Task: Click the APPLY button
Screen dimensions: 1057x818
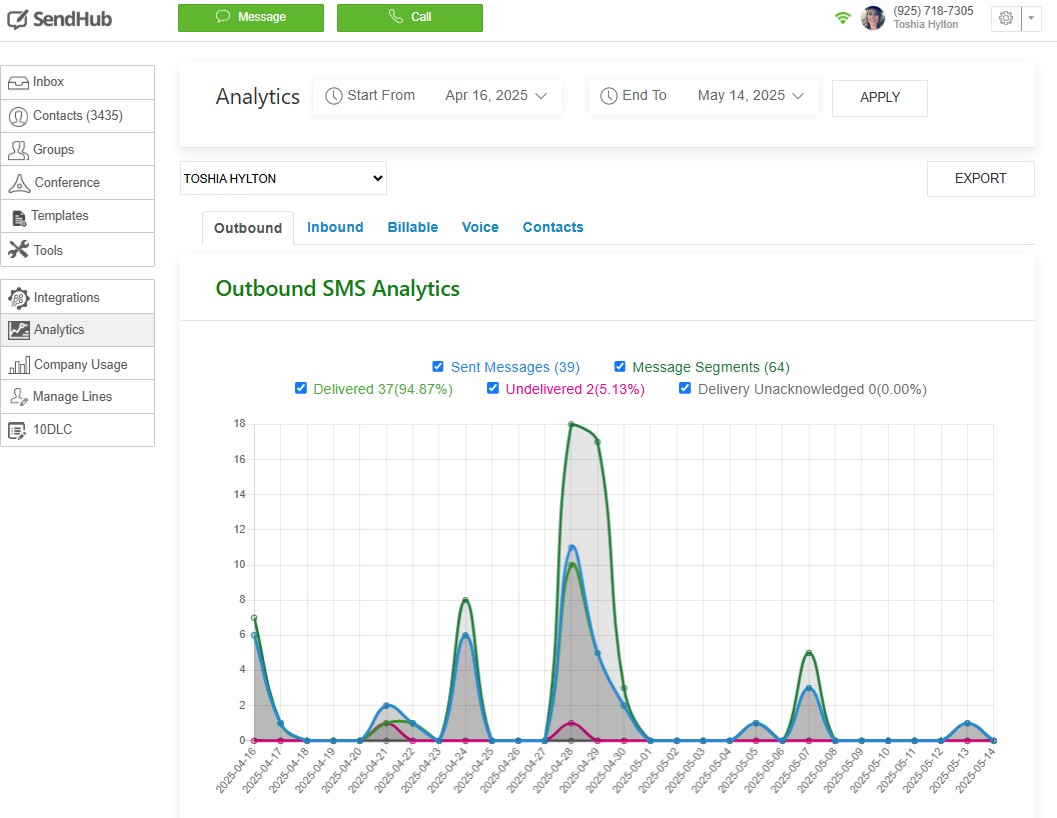Action: coord(880,98)
